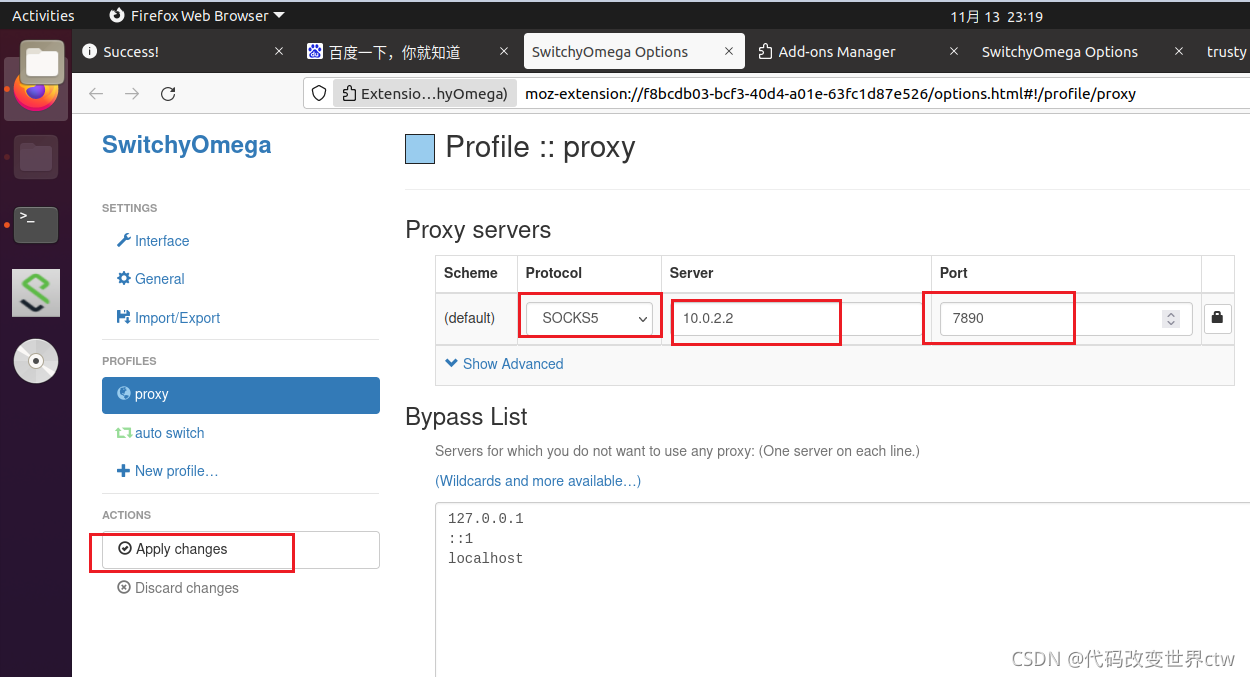Screen dimensions: 1250x677
Task: Reload the page with the refresh icon
Action: pyautogui.click(x=168, y=94)
